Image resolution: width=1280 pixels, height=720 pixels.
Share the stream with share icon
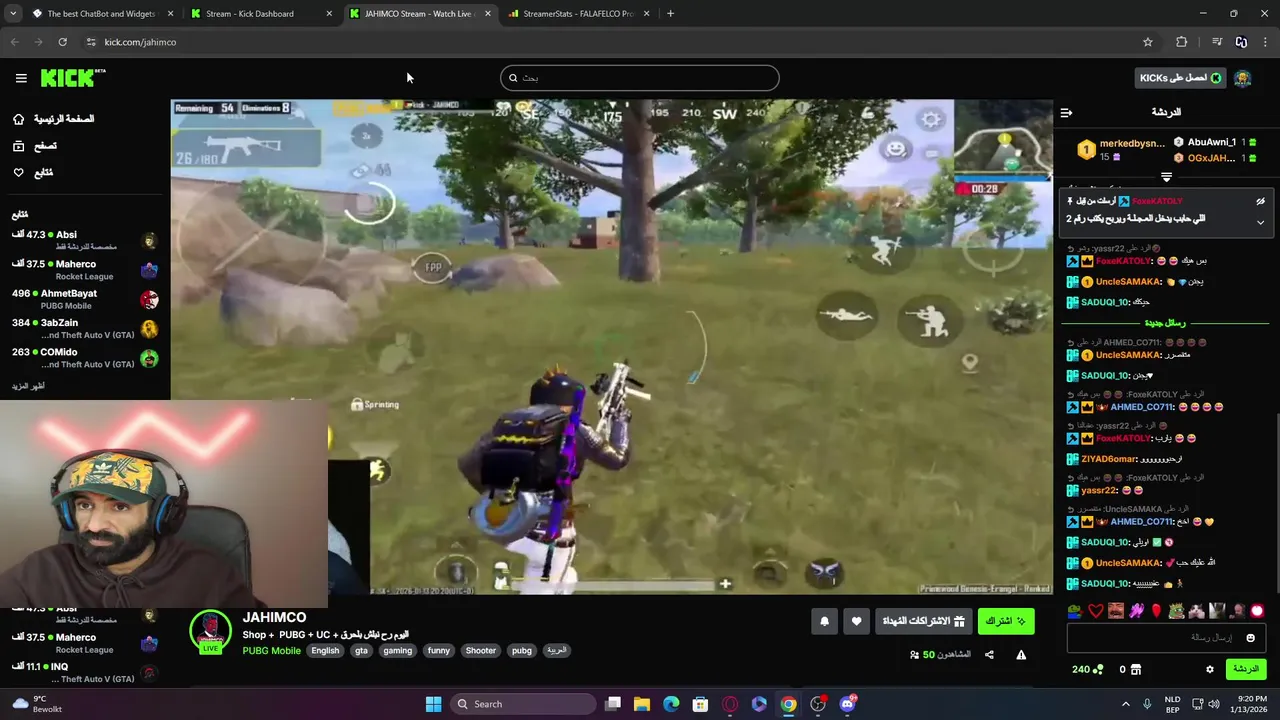tap(989, 655)
